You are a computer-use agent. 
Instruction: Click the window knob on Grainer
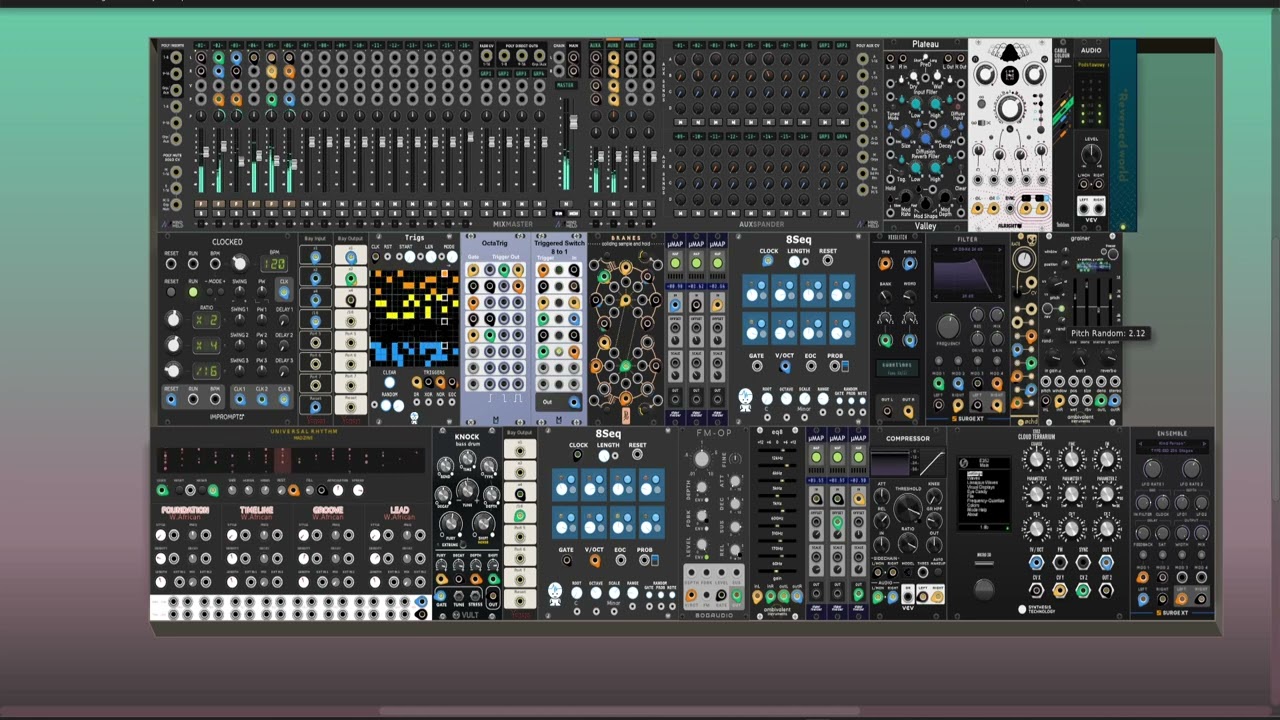(1065, 251)
